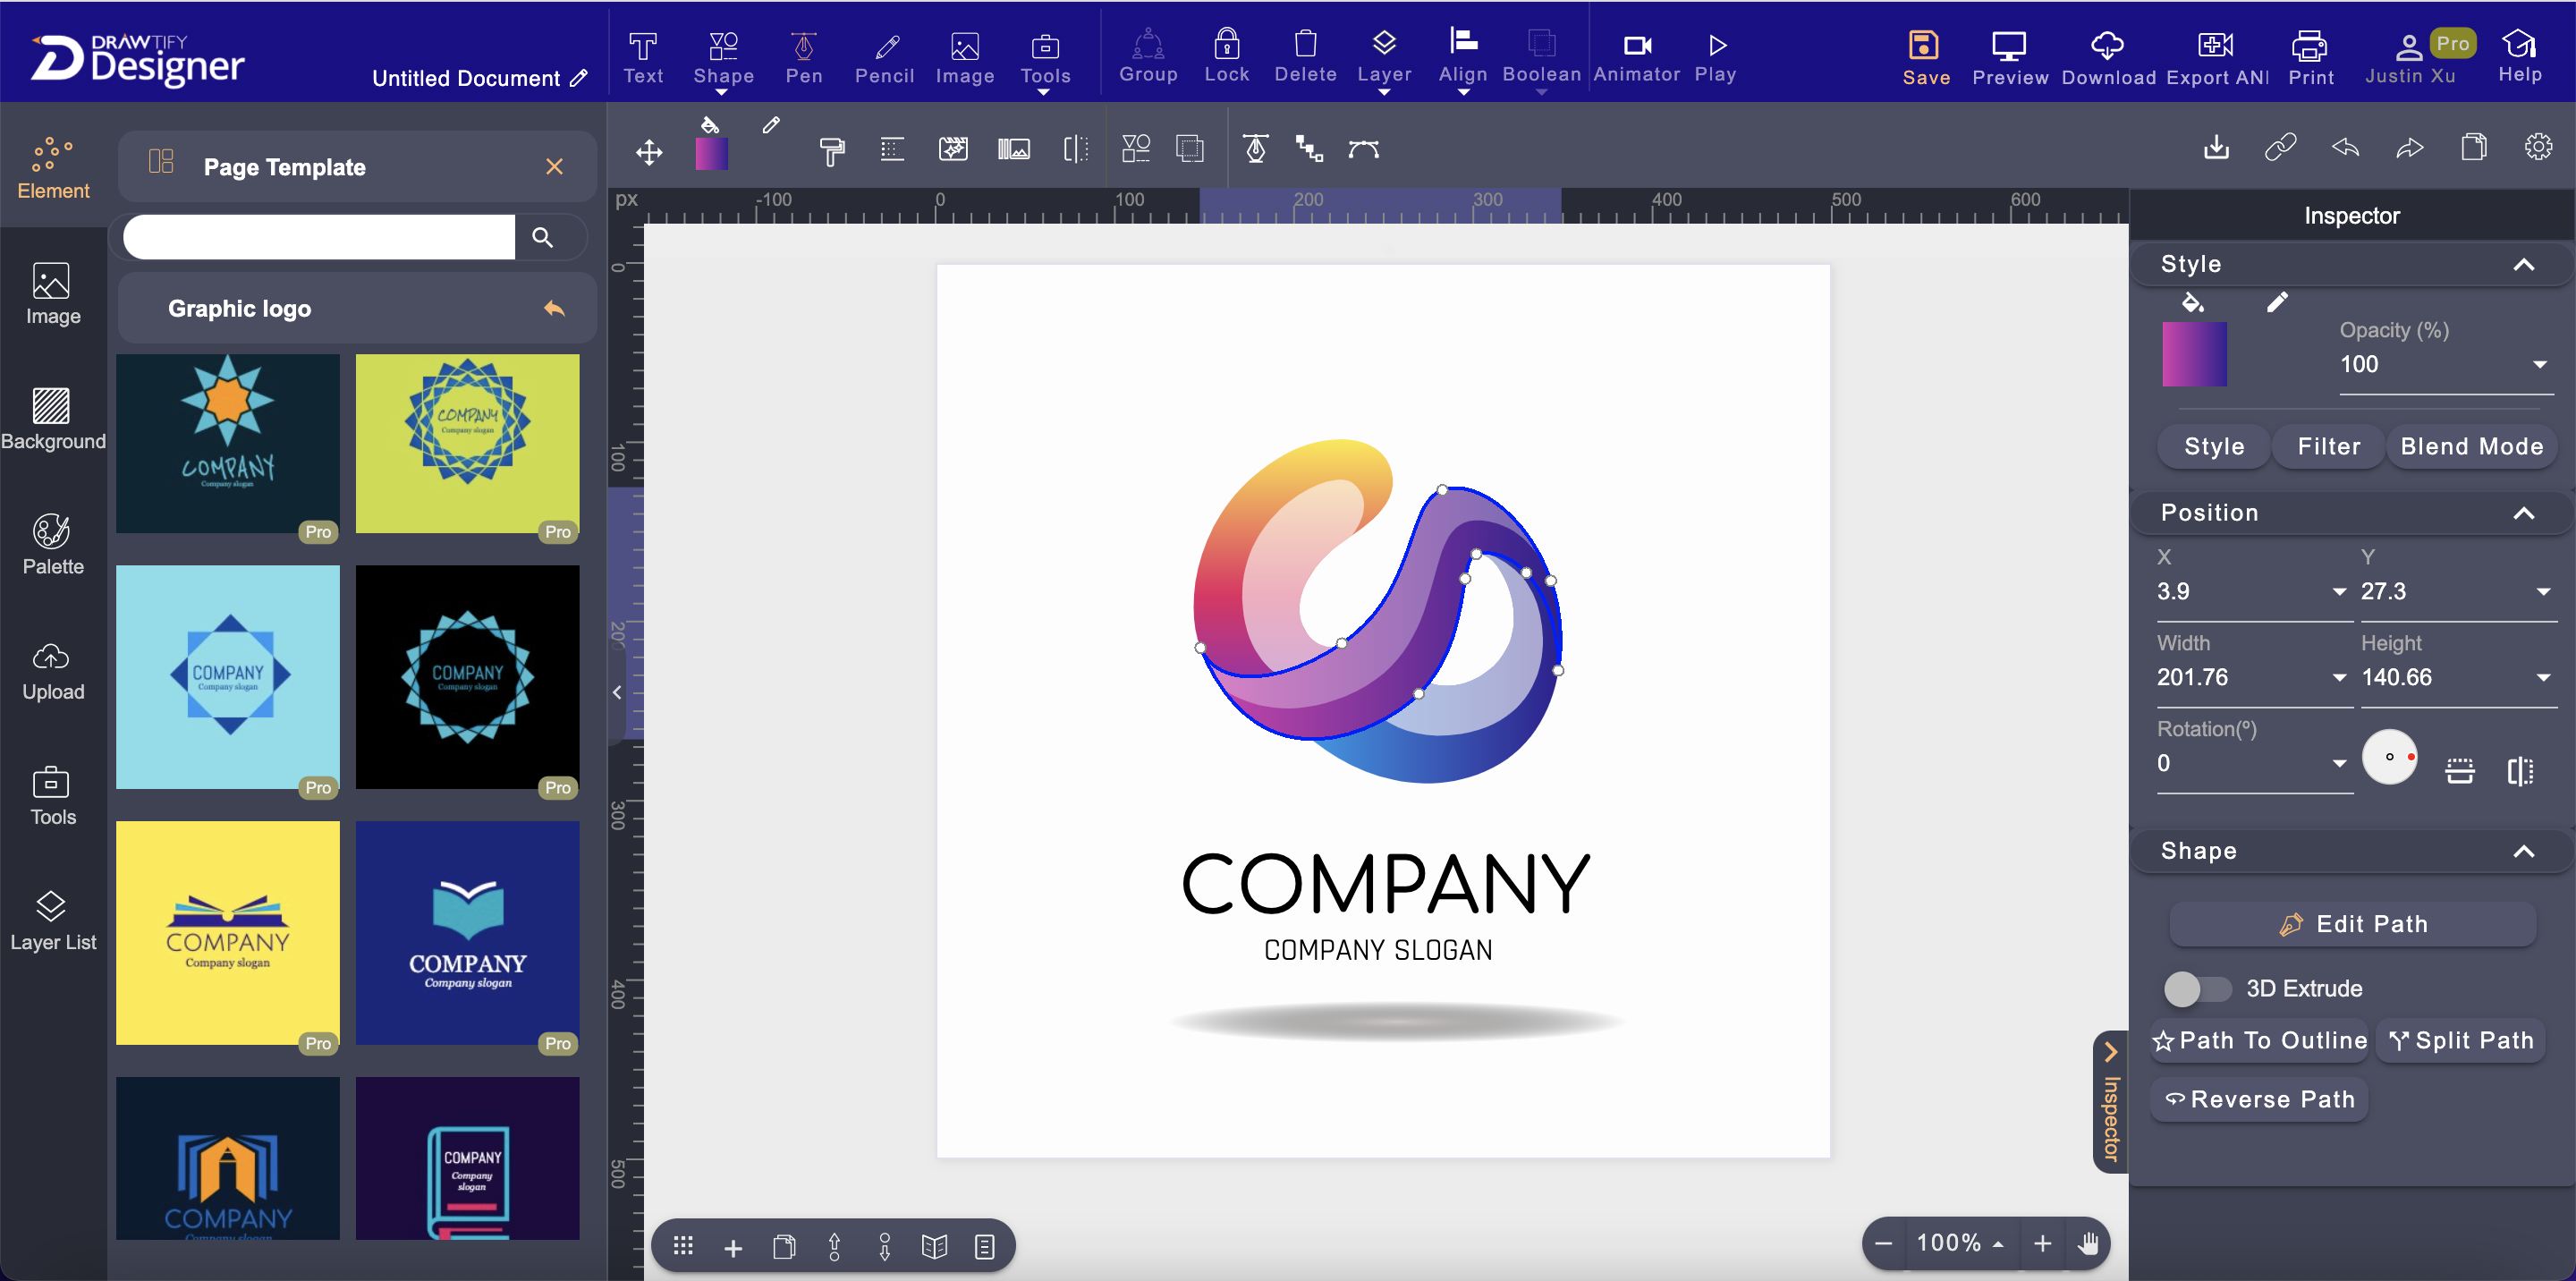This screenshot has height=1281, width=2576.
Task: Toggle the 3D Extrude switch
Action: [2197, 988]
